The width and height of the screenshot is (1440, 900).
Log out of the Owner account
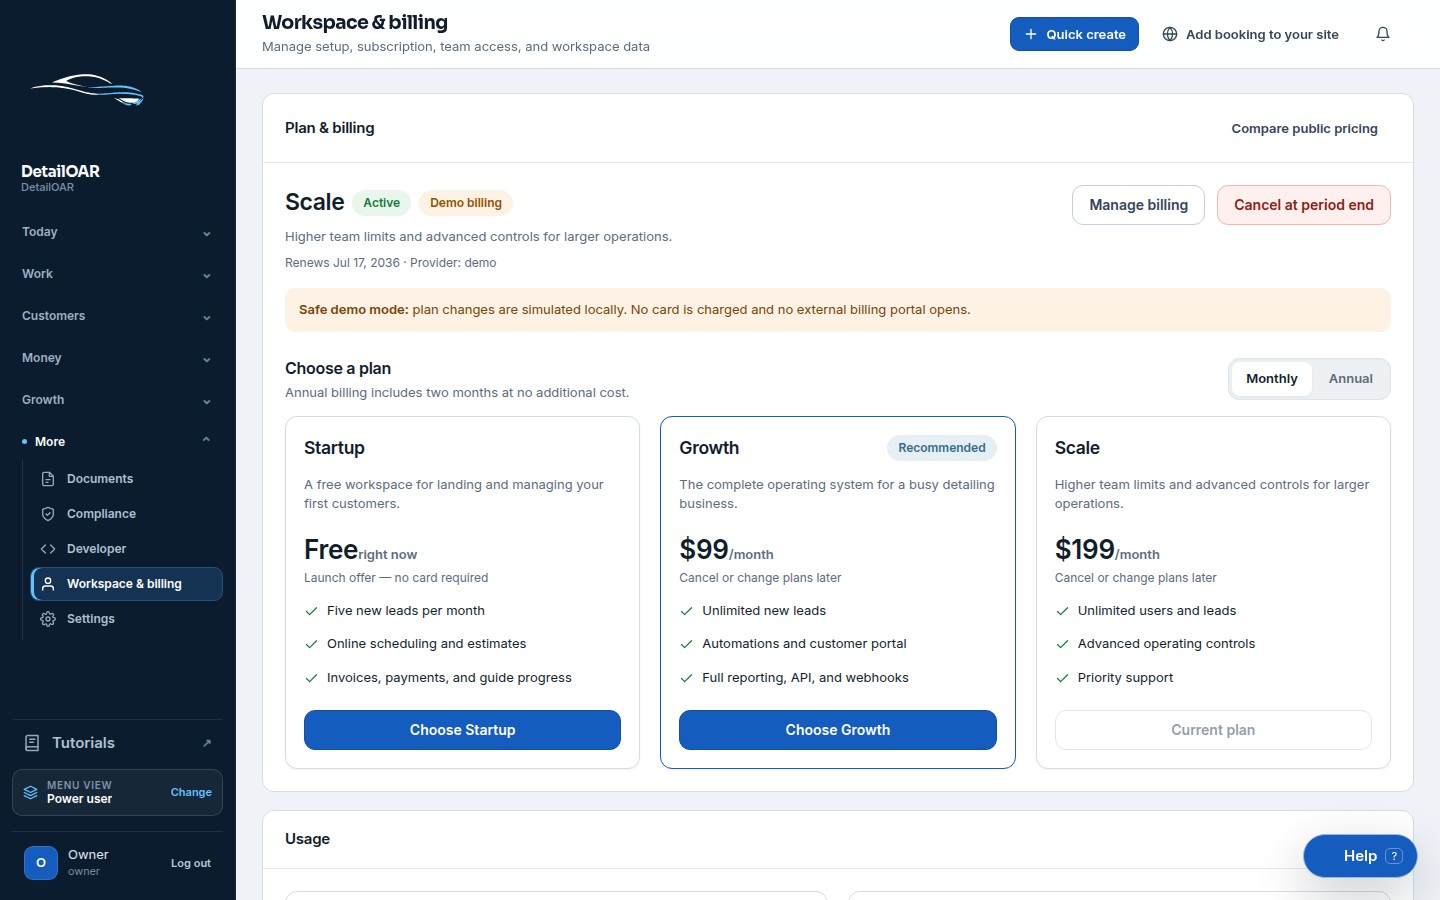190,863
